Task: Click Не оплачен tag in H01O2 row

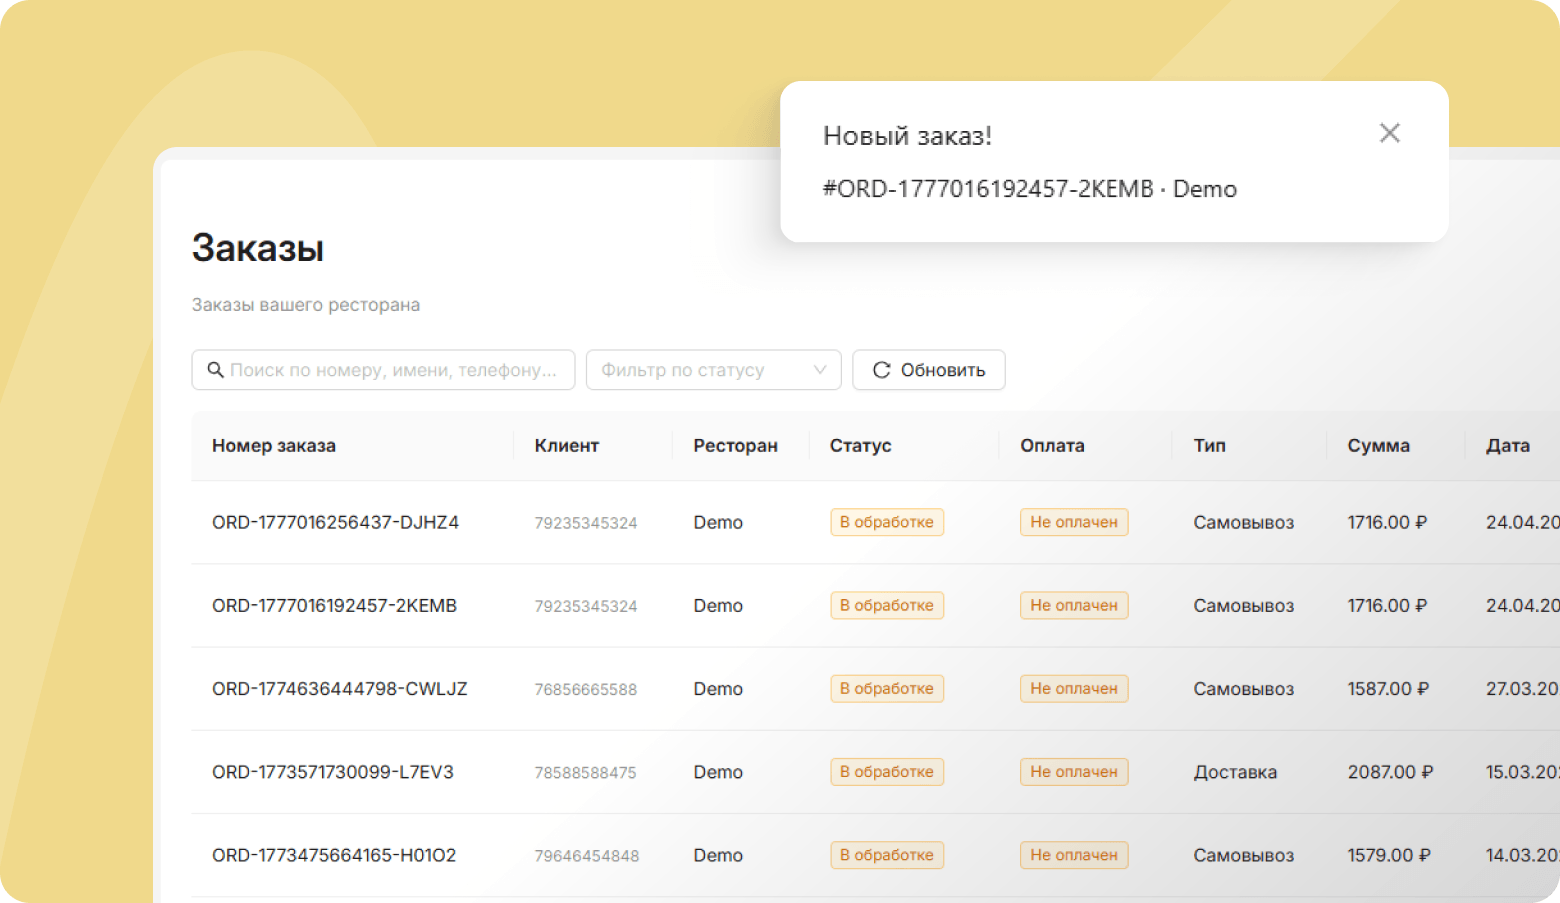Action: click(x=1074, y=855)
